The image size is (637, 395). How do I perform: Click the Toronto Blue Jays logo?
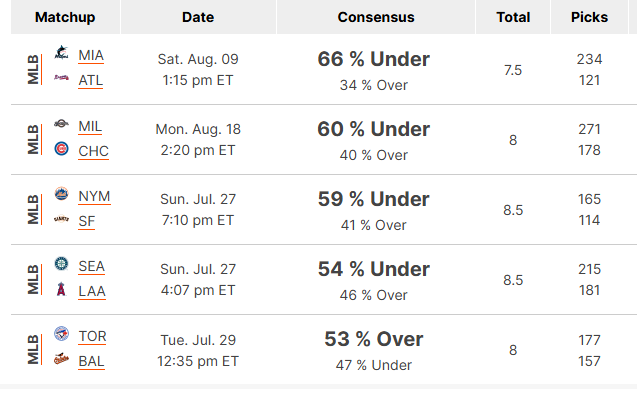(61, 334)
